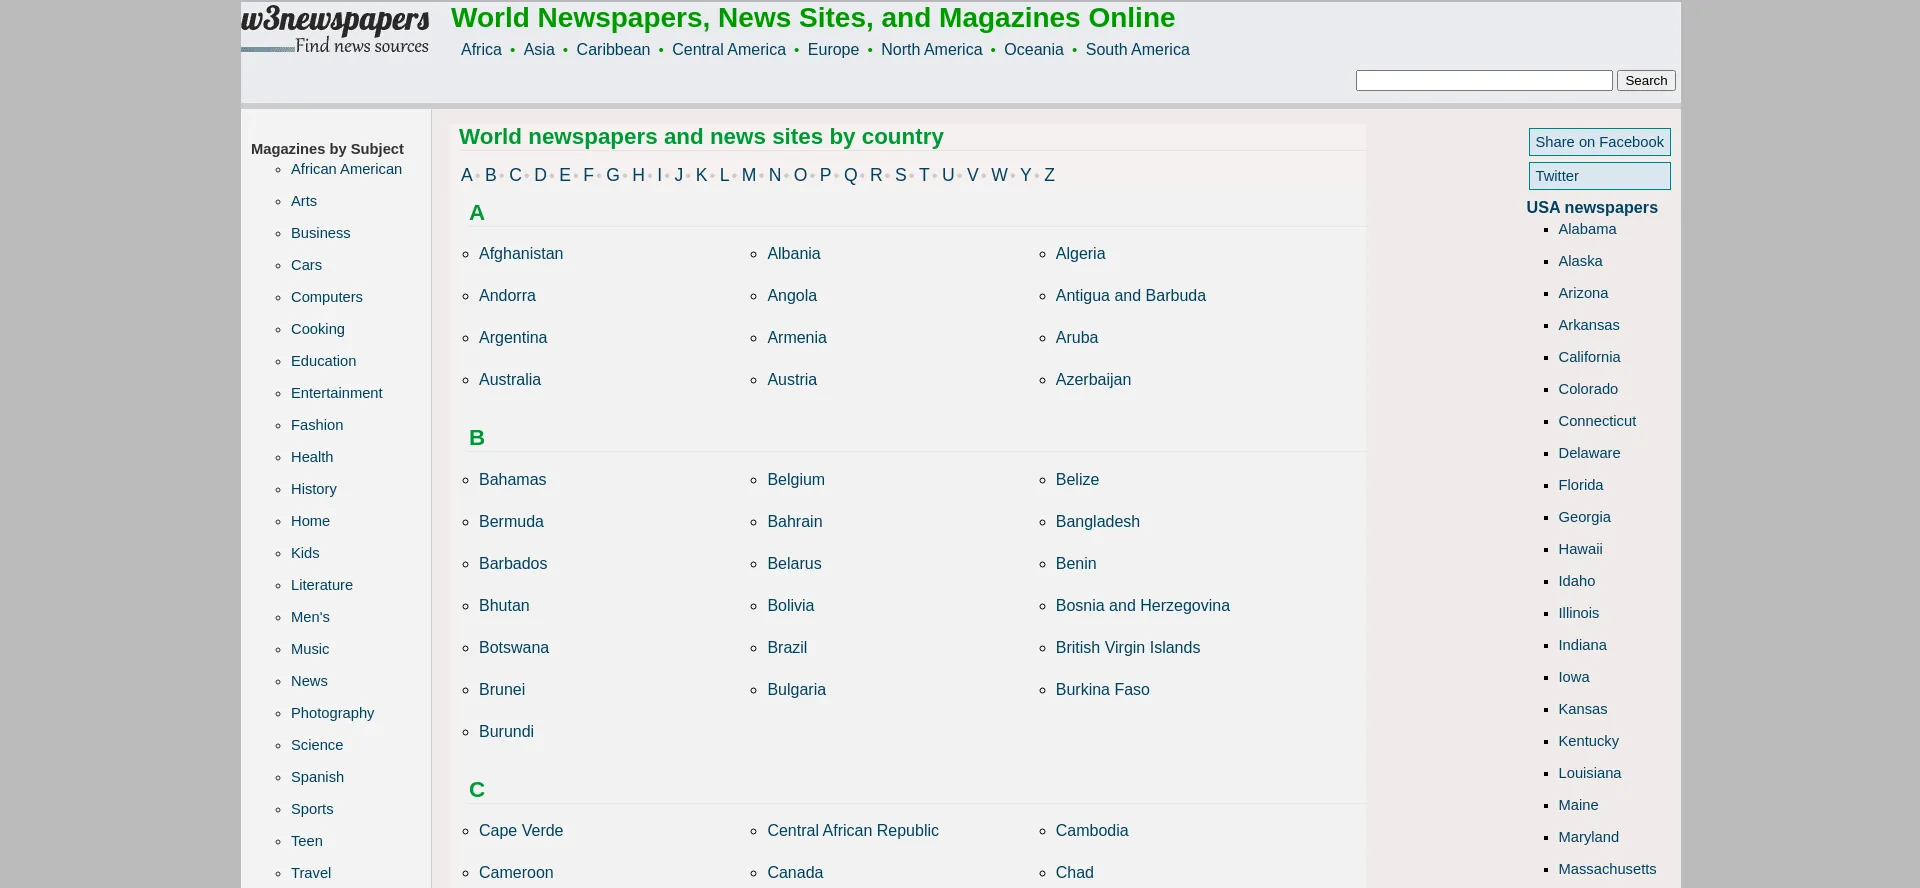
Task: Jump to letter B in alphabet index
Action: (491, 175)
